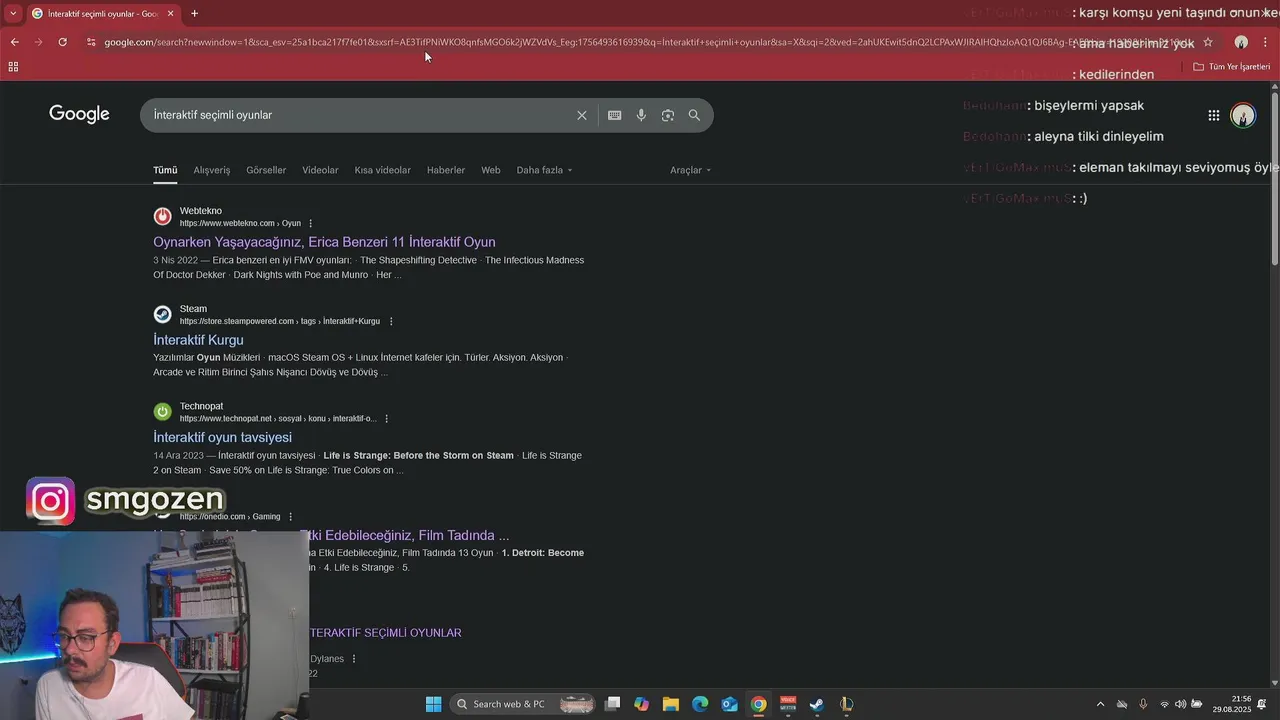Open more options for the Webtekno result
1280x720 pixels.
point(311,224)
